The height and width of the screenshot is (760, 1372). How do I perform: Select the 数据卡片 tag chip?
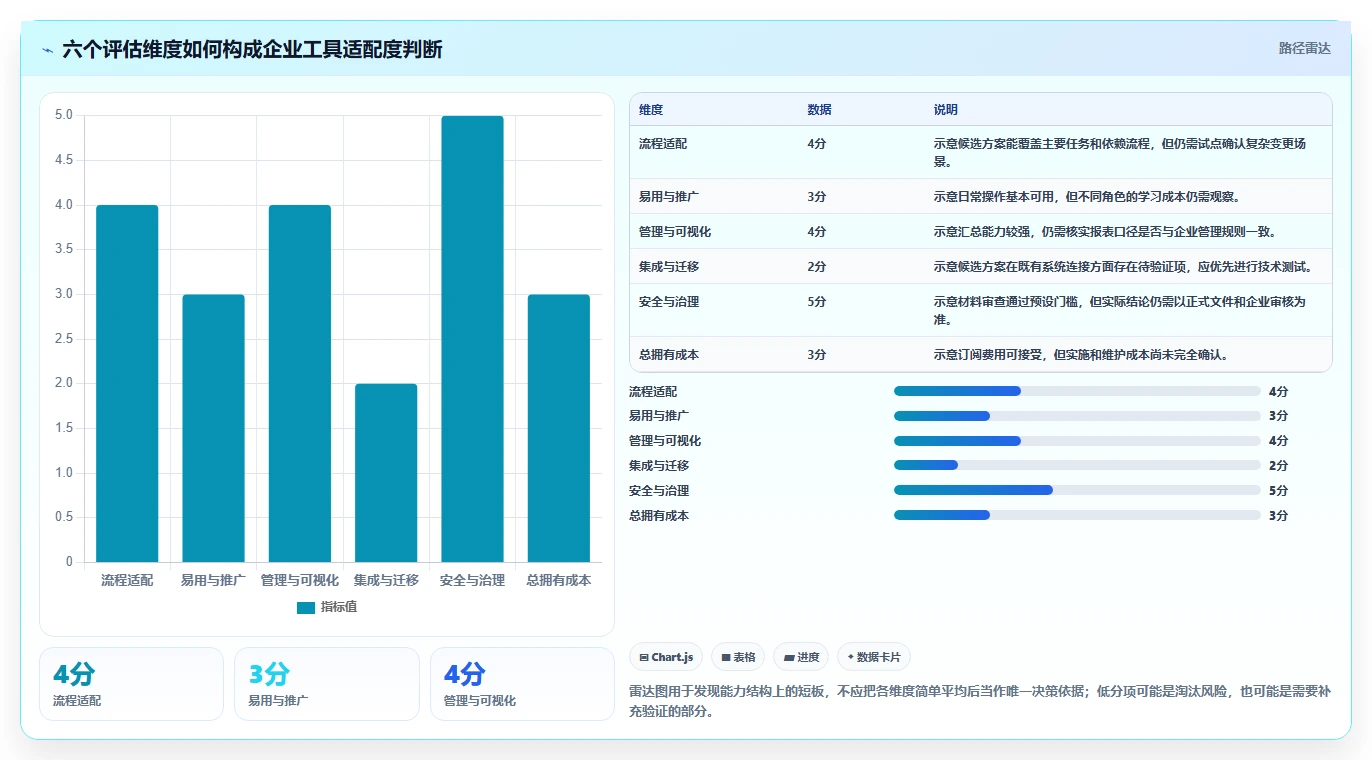[x=874, y=657]
